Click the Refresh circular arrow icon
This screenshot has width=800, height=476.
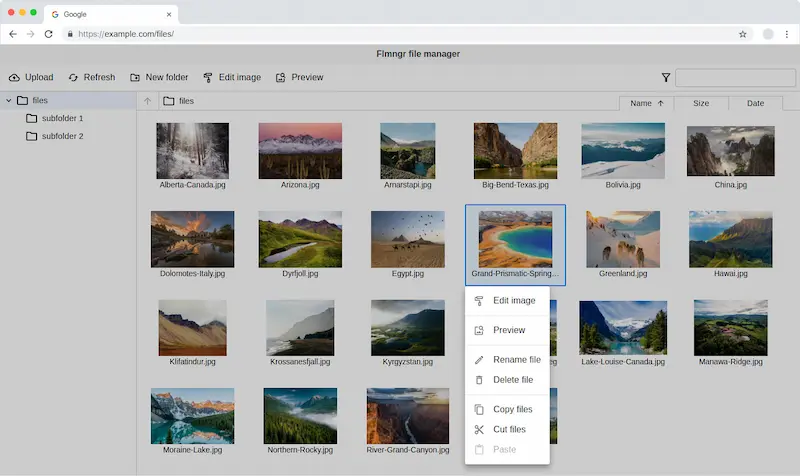[73, 78]
